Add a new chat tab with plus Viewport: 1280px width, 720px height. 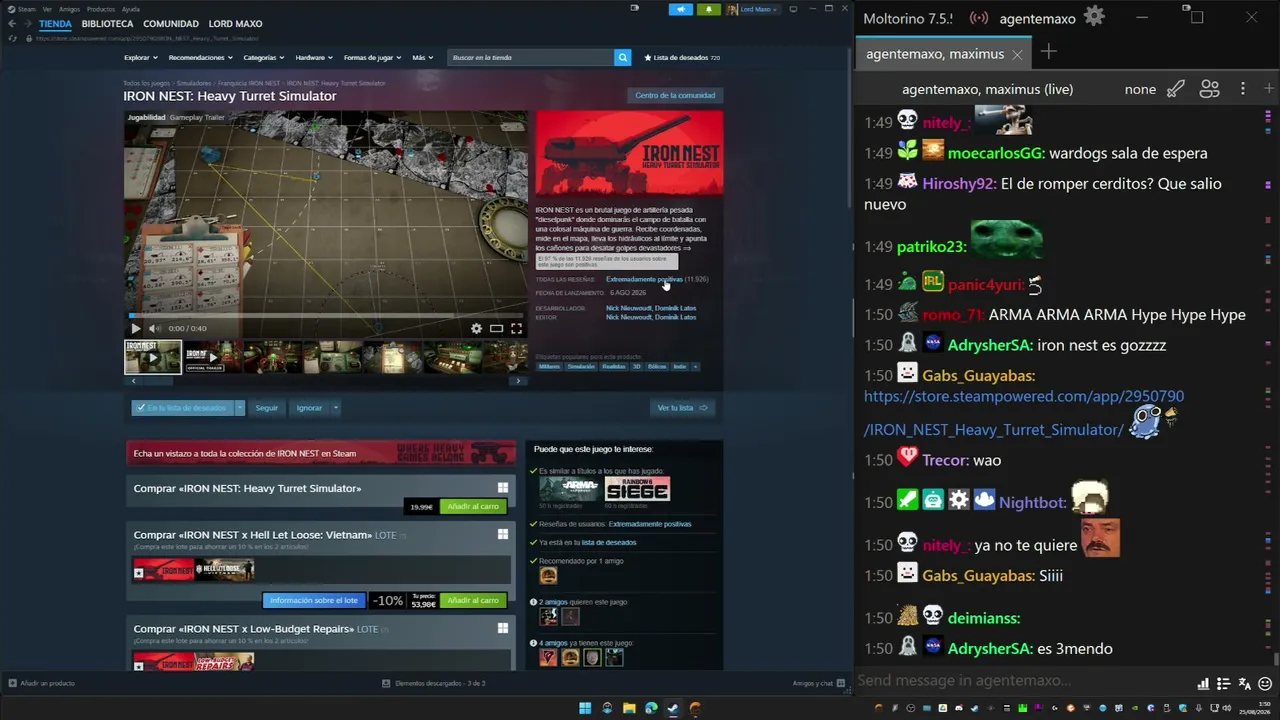(x=1048, y=52)
